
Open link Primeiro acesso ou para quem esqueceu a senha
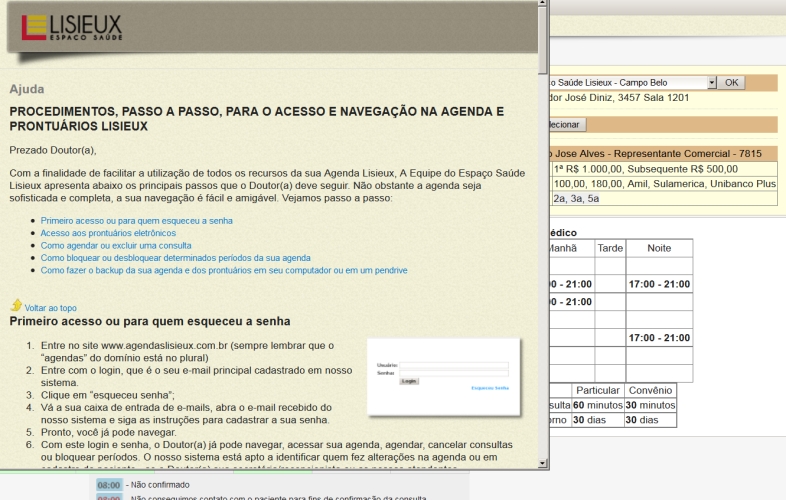point(136,221)
